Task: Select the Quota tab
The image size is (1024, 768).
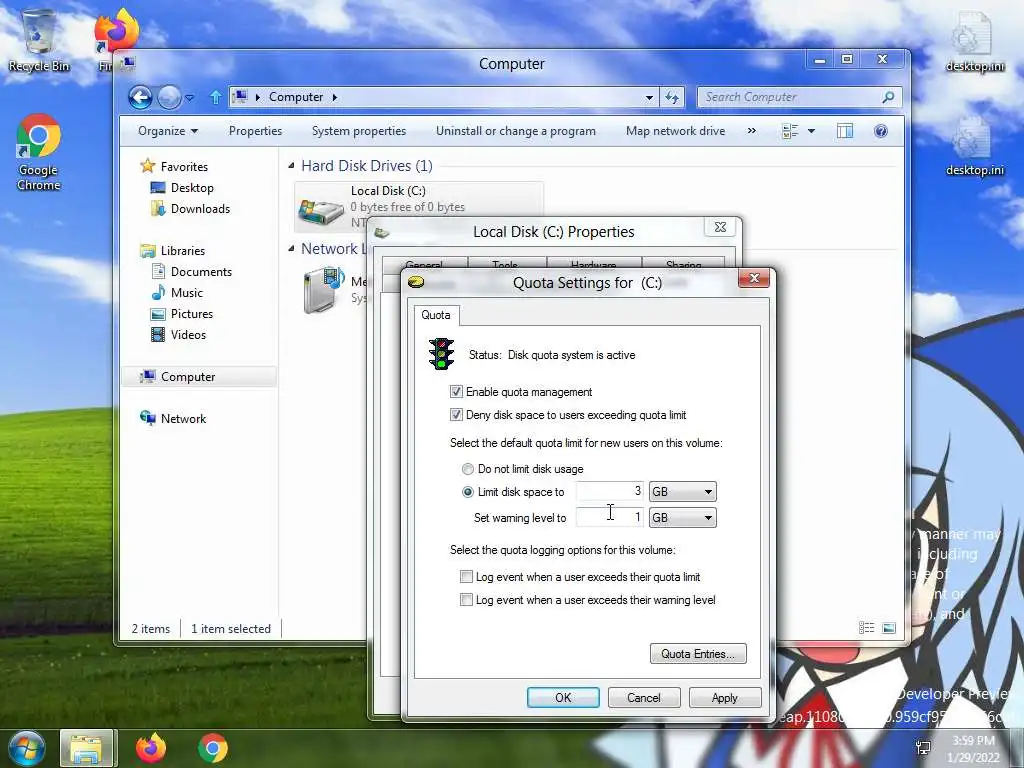Action: pyautogui.click(x=436, y=315)
